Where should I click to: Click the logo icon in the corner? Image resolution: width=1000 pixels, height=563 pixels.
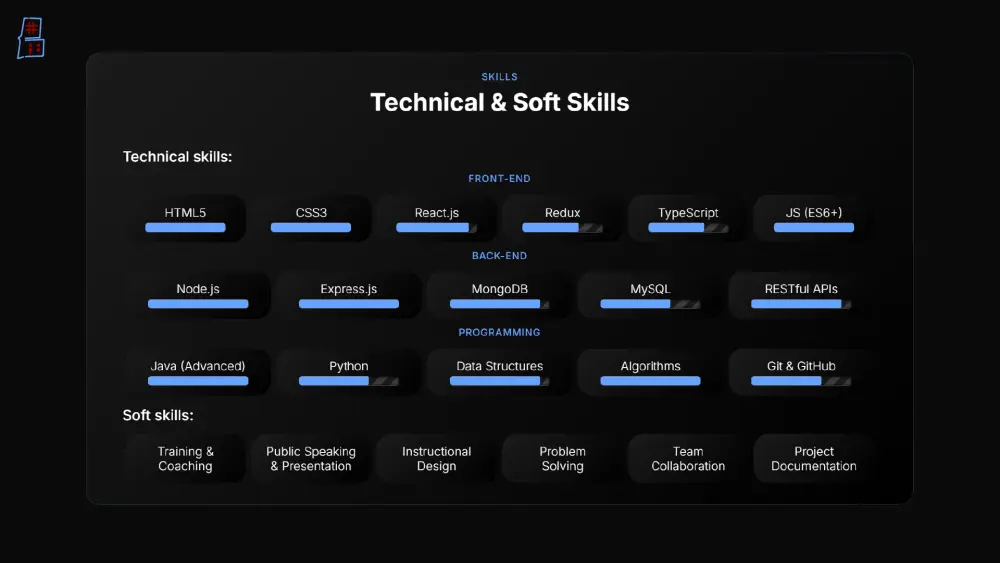(x=31, y=38)
